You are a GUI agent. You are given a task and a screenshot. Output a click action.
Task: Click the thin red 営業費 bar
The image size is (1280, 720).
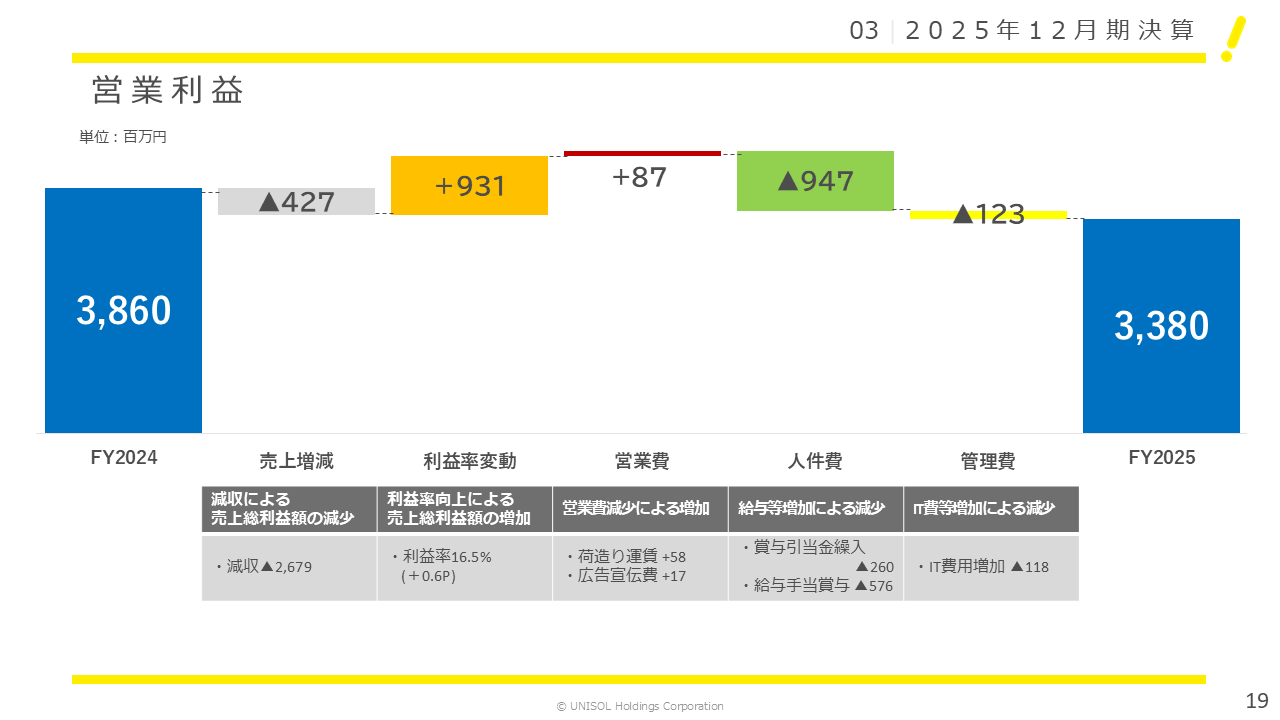(x=642, y=153)
